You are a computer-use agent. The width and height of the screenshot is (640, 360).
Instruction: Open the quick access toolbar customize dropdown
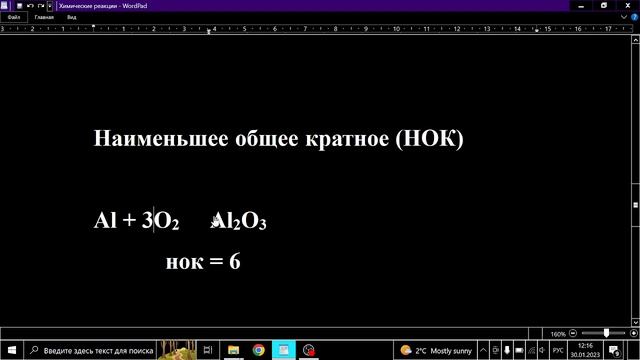pos(50,6)
